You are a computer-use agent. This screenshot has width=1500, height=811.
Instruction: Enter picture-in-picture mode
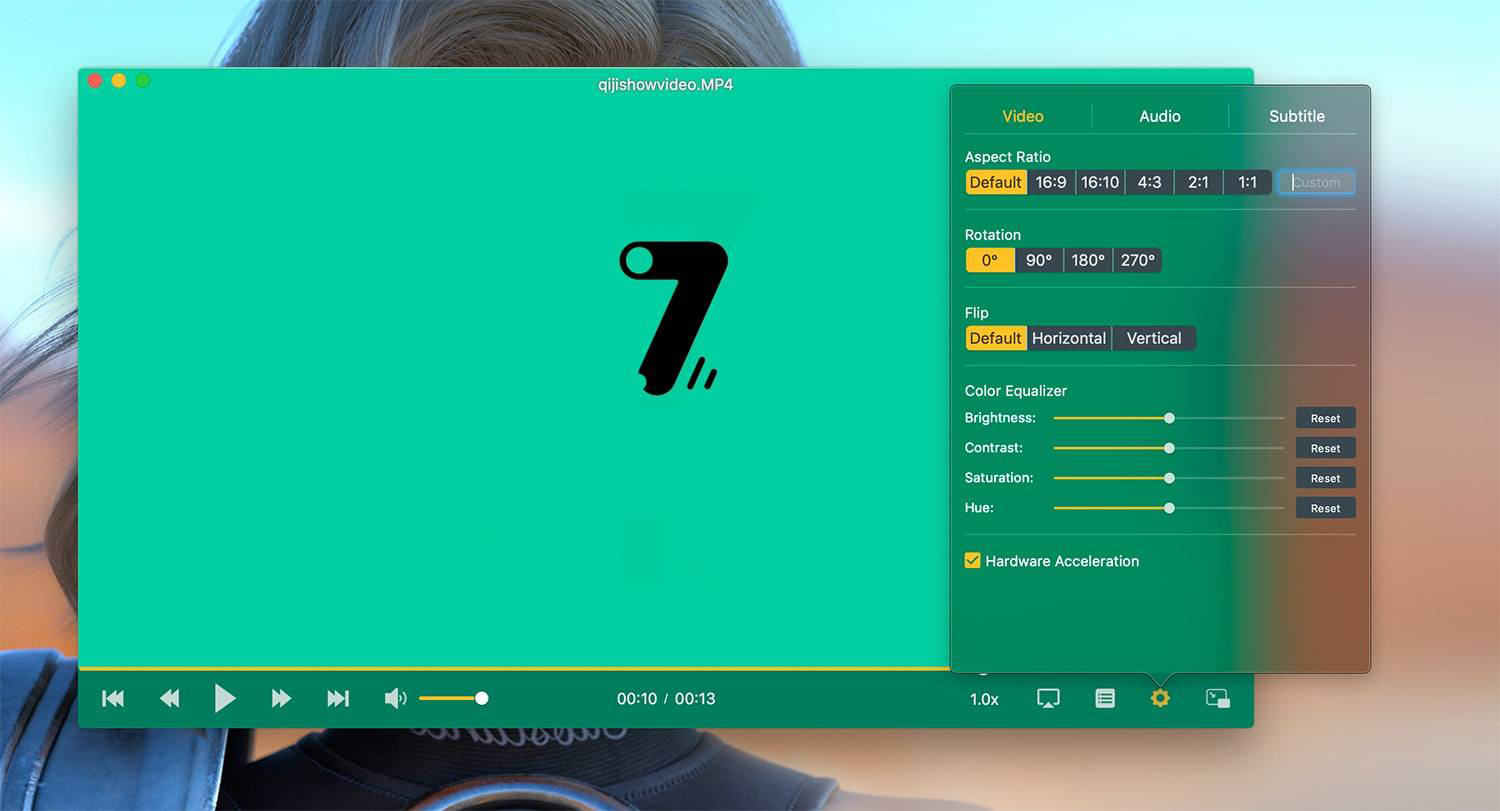coord(1217,699)
